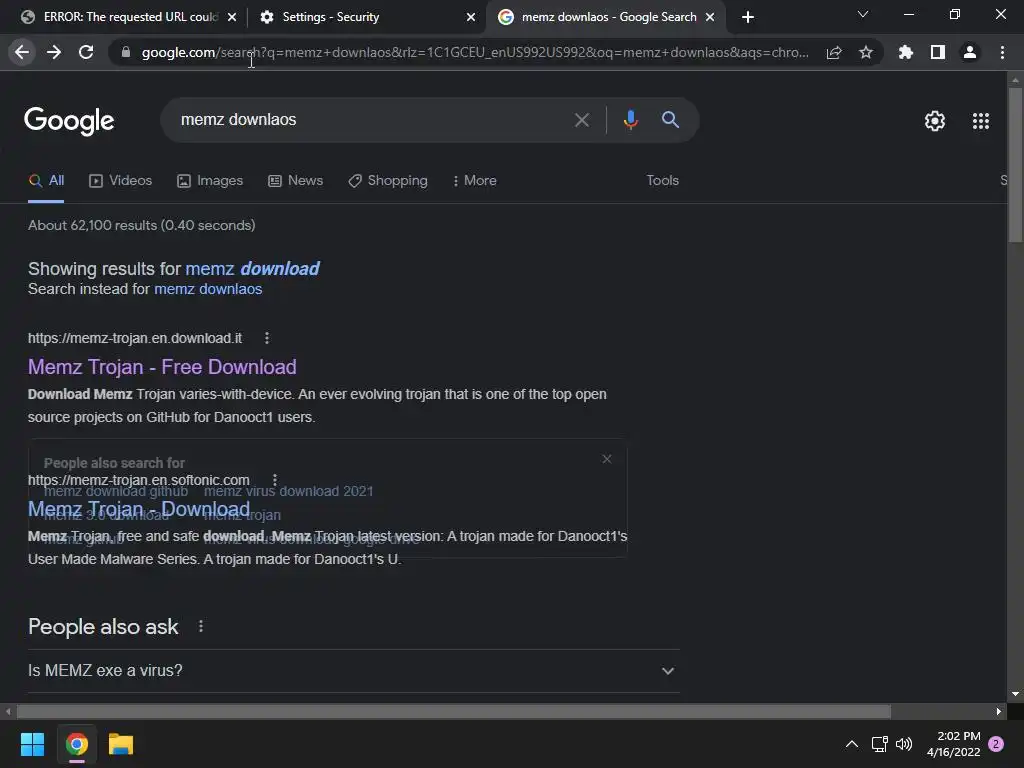Go forward with the browser arrow
The image size is (1024, 768).
[x=54, y=52]
